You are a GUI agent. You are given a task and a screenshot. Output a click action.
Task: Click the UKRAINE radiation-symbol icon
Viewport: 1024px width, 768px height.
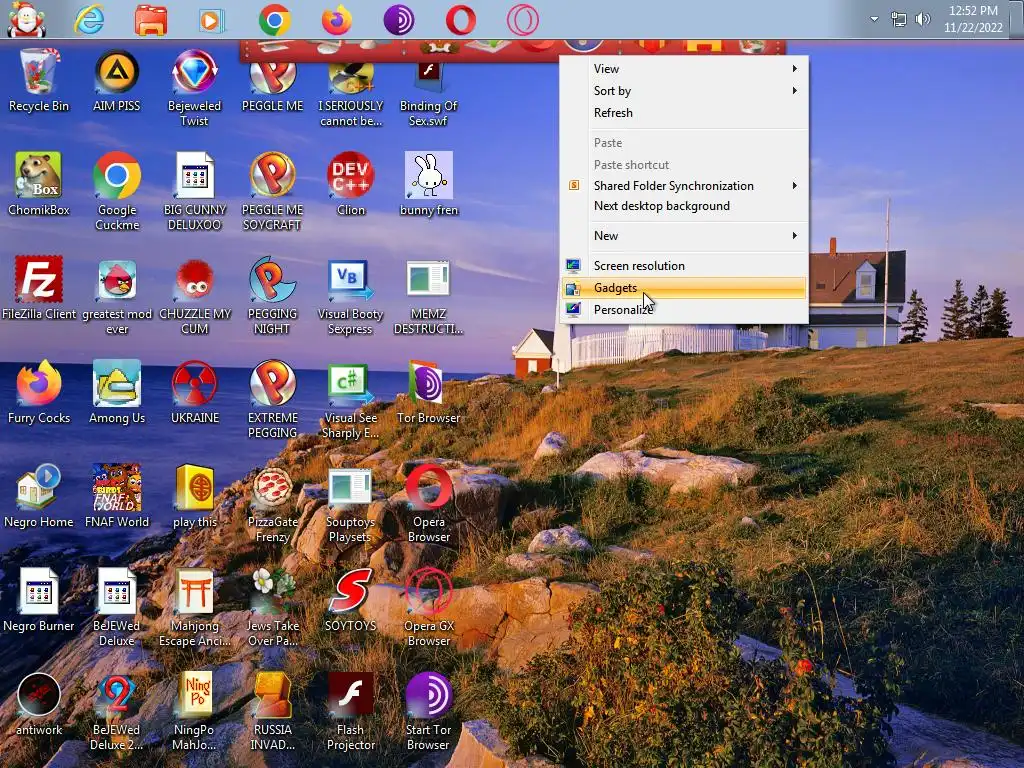(x=195, y=392)
